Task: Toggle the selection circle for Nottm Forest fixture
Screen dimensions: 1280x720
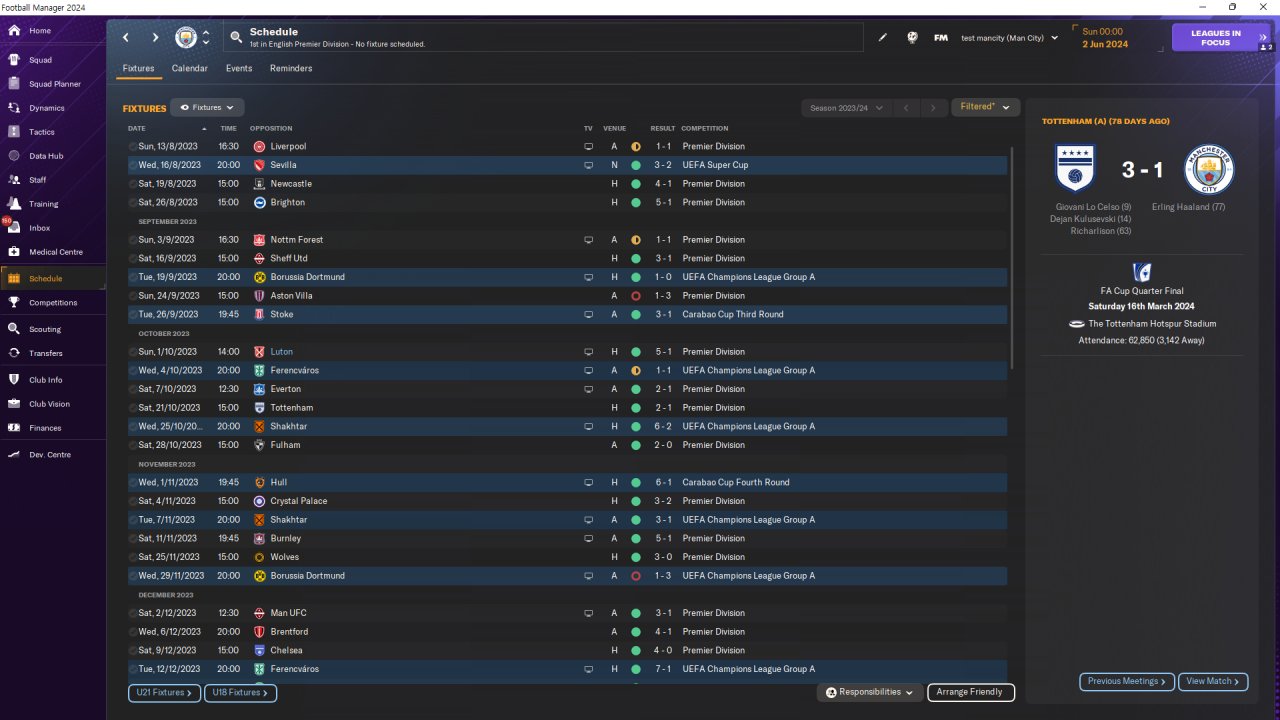Action: point(132,240)
